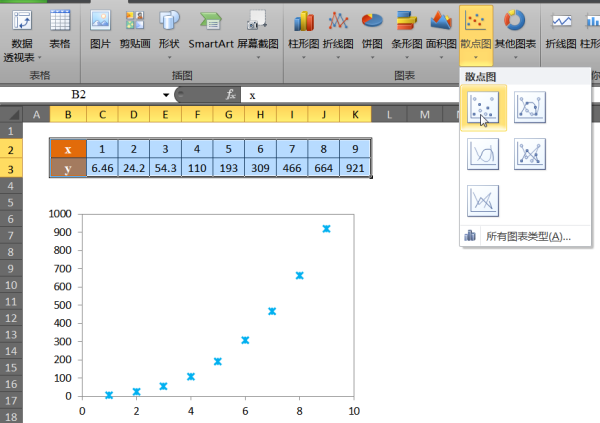Expand the 形状 shapes dropdown
Screen dimensions: 600x423
(x=169, y=57)
